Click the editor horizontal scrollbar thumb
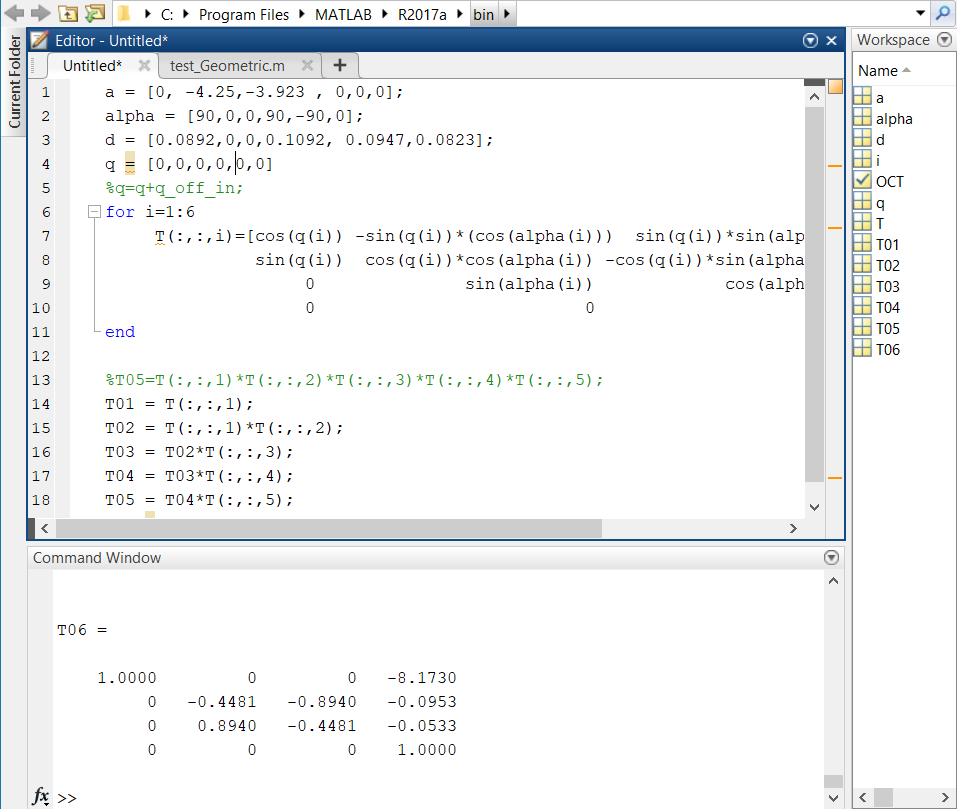957x809 pixels. (328, 528)
